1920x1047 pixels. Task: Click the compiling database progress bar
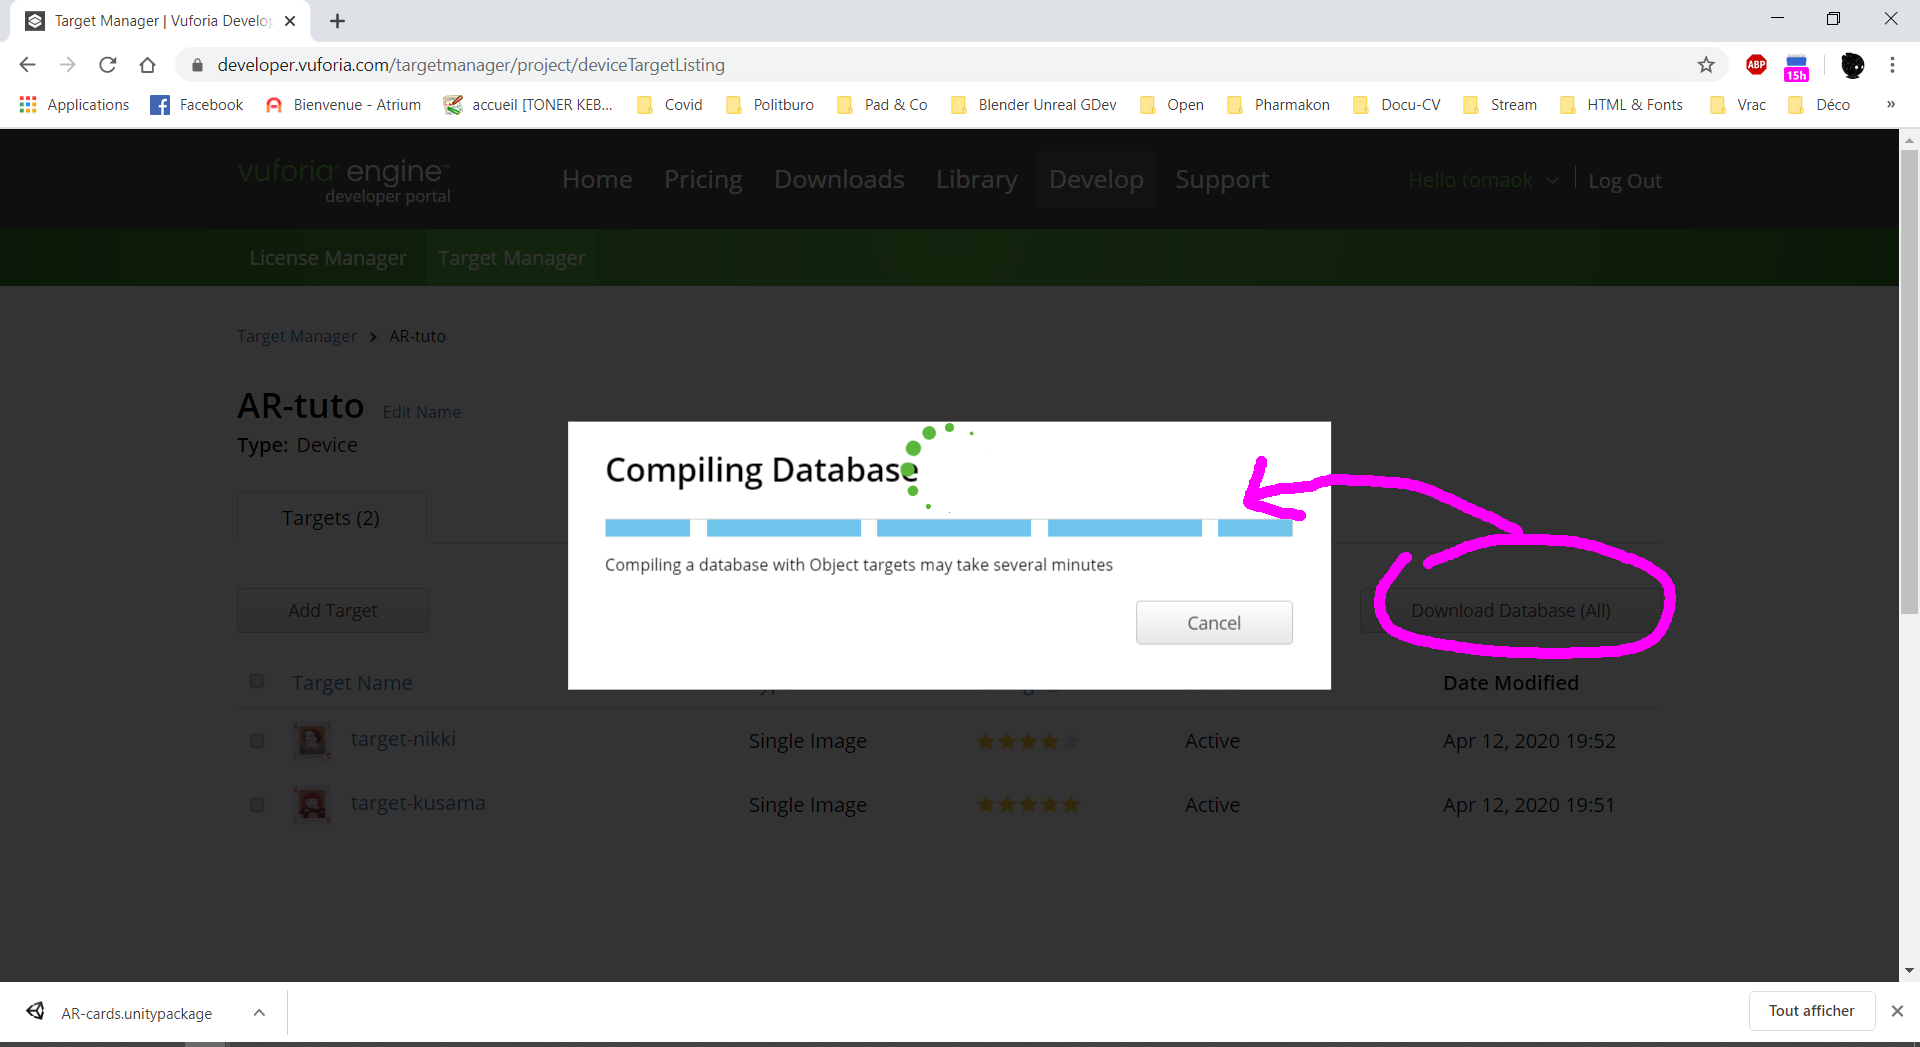948,528
